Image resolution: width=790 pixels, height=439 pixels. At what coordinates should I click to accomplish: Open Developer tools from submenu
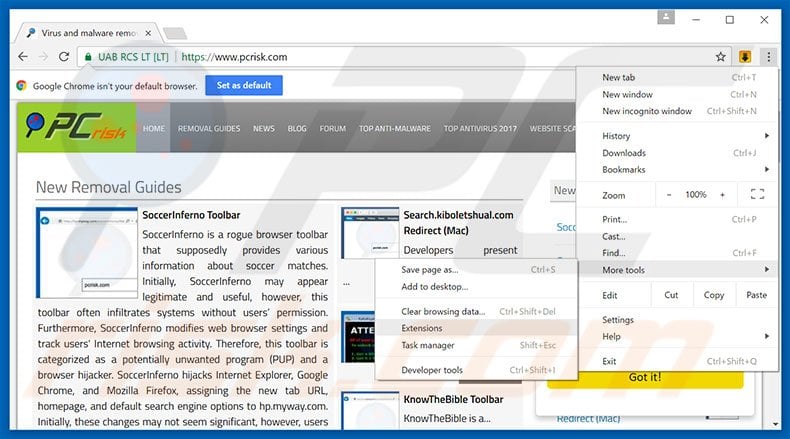point(476,370)
